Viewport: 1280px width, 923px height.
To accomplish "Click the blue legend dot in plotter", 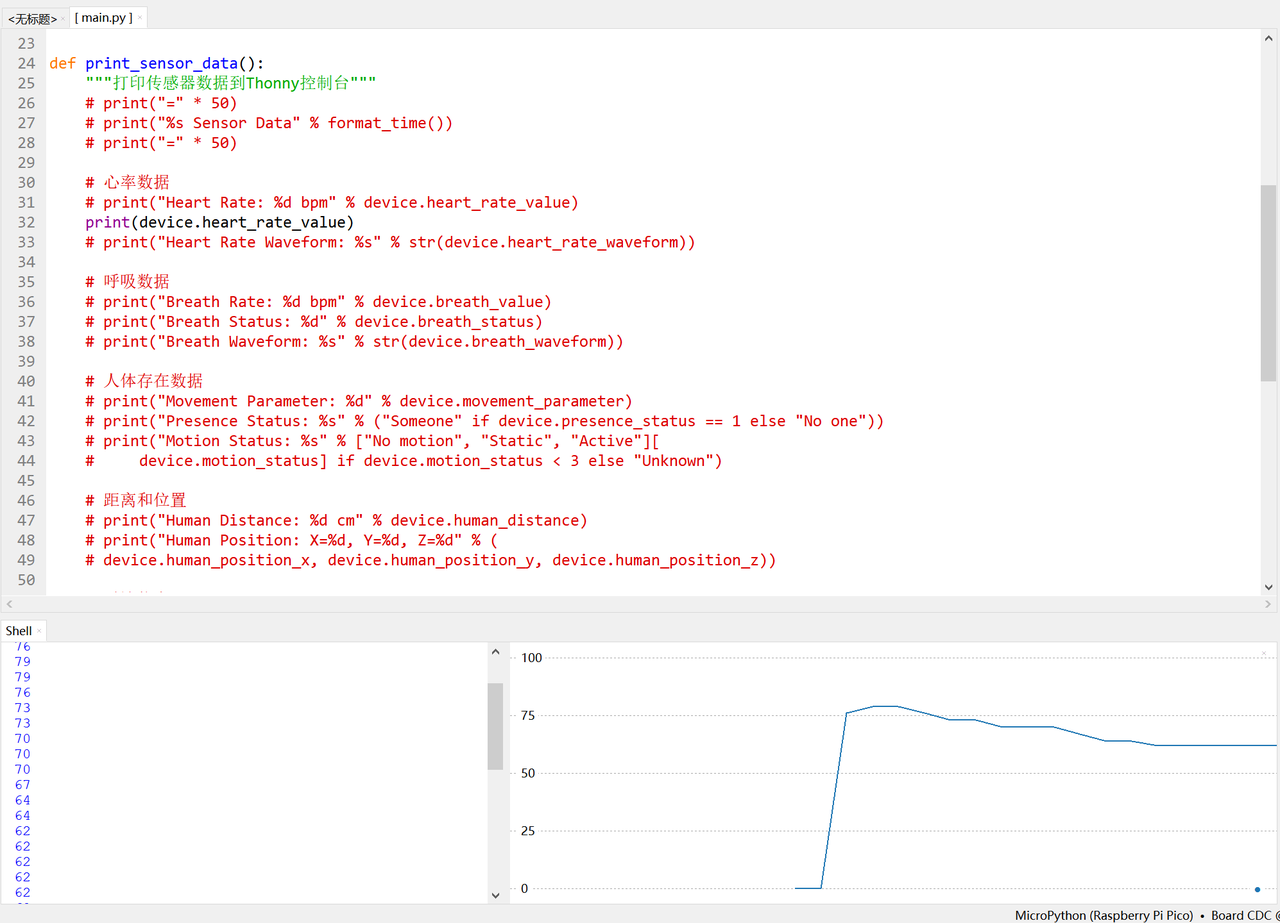I will pos(1257,889).
